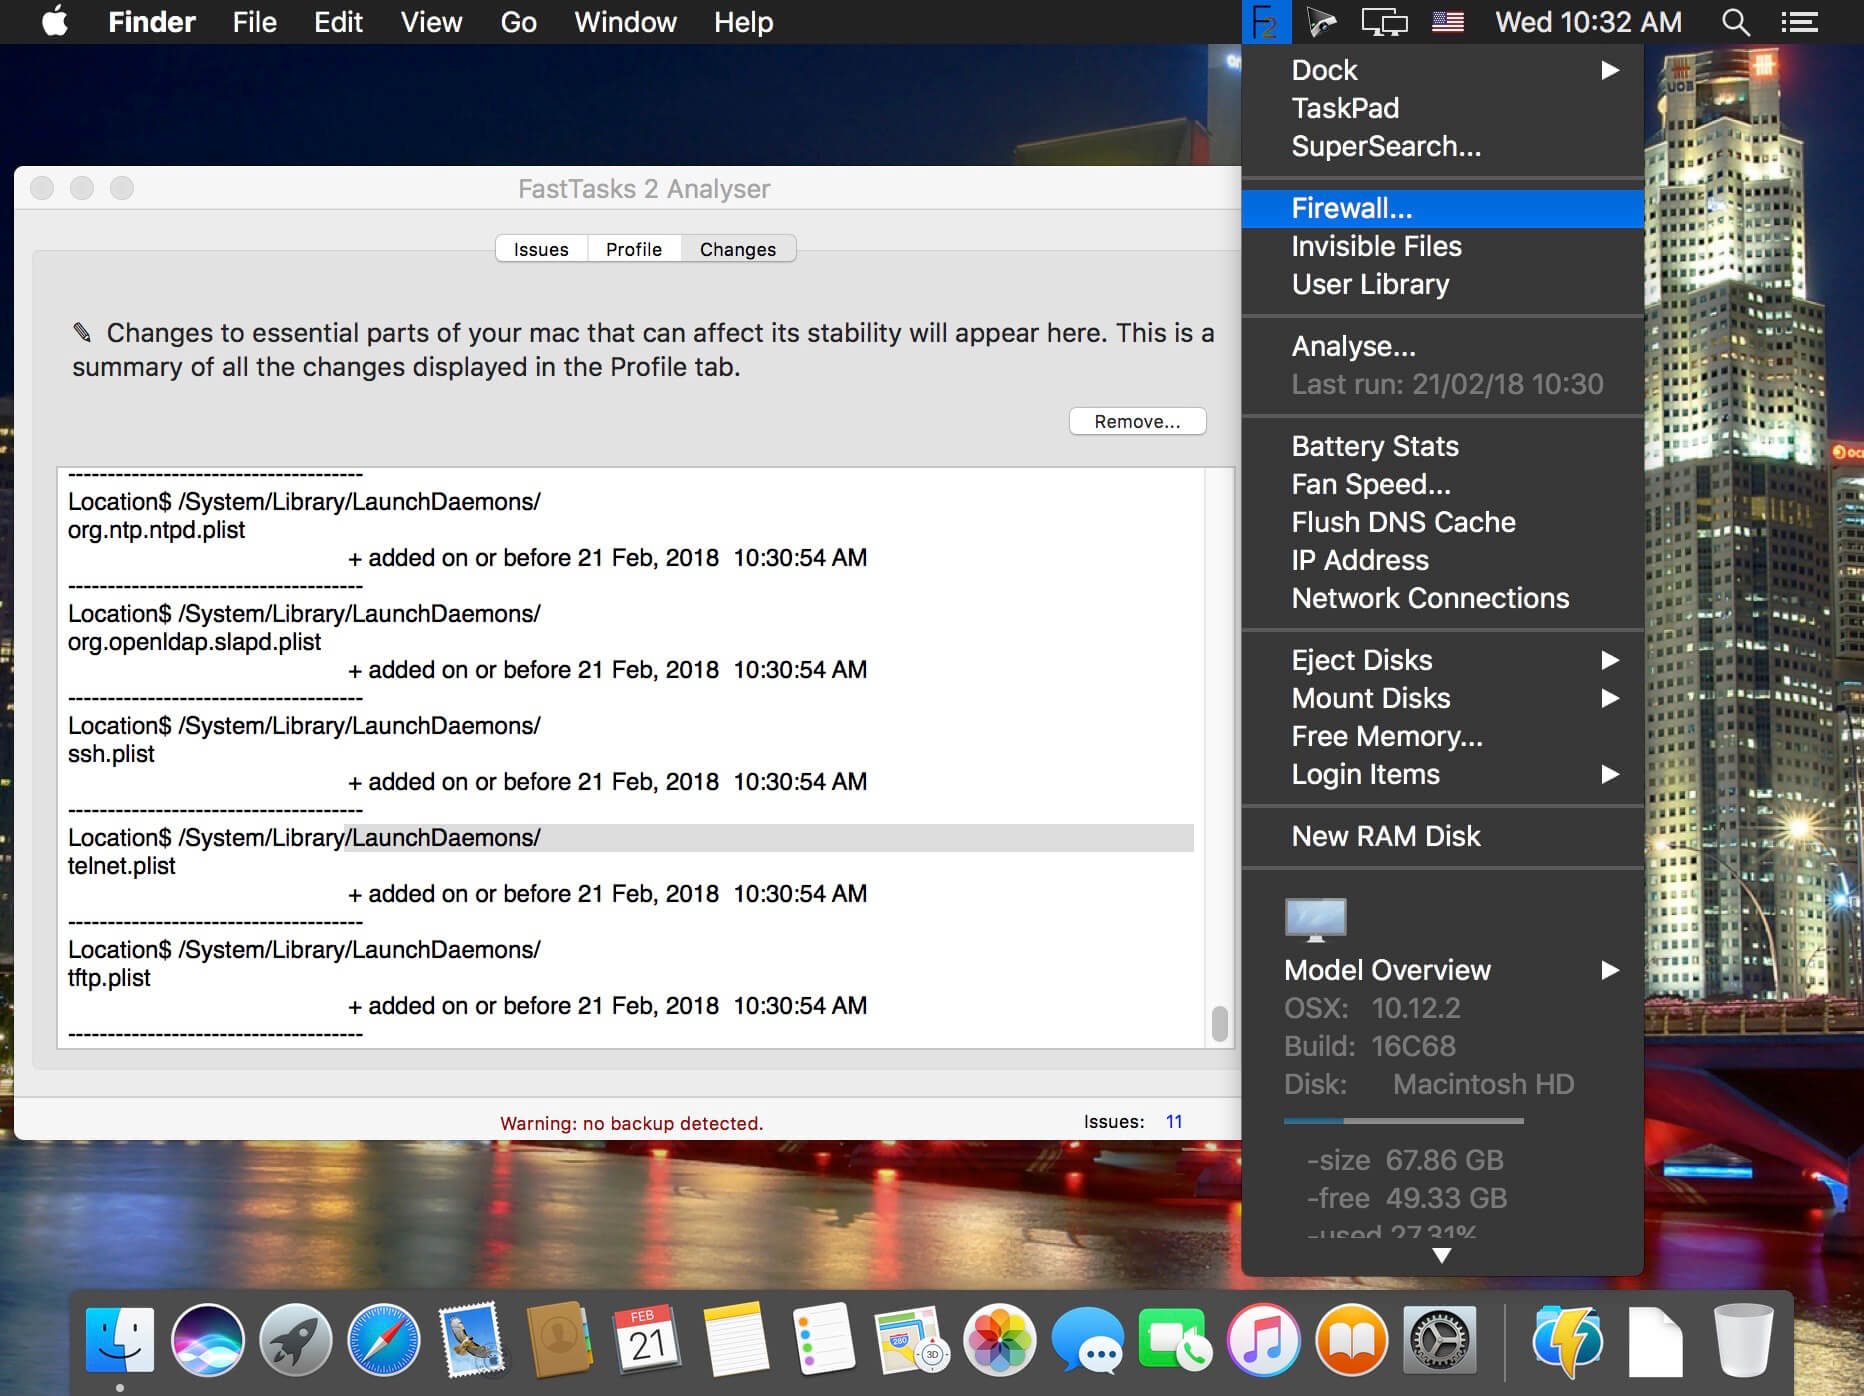Open Finder from the Dock
The width and height of the screenshot is (1864, 1396).
[120, 1340]
